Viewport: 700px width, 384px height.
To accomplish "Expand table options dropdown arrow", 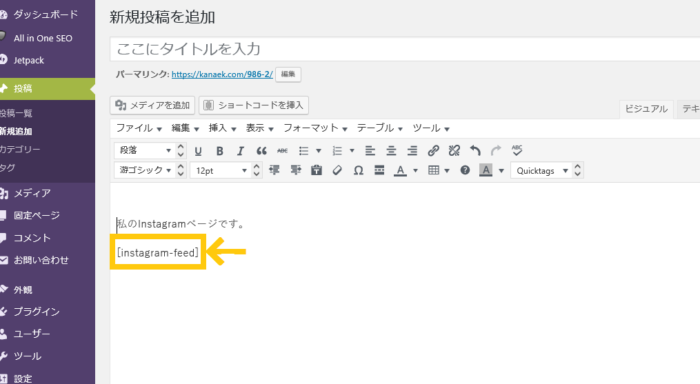I will (x=447, y=171).
